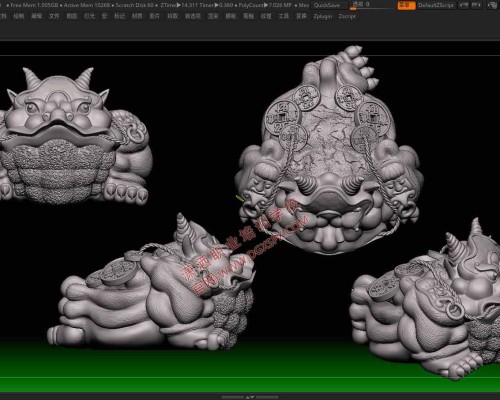Screen dimensions: 500x400
Task: Click the Free Mem 1.005GB status text
Action: coord(34,5)
